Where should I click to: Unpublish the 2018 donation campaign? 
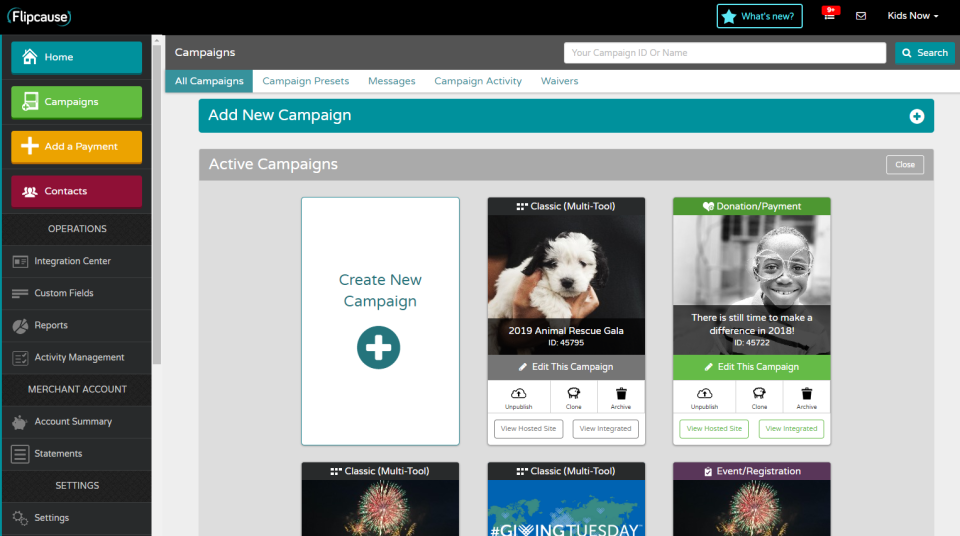click(x=704, y=398)
